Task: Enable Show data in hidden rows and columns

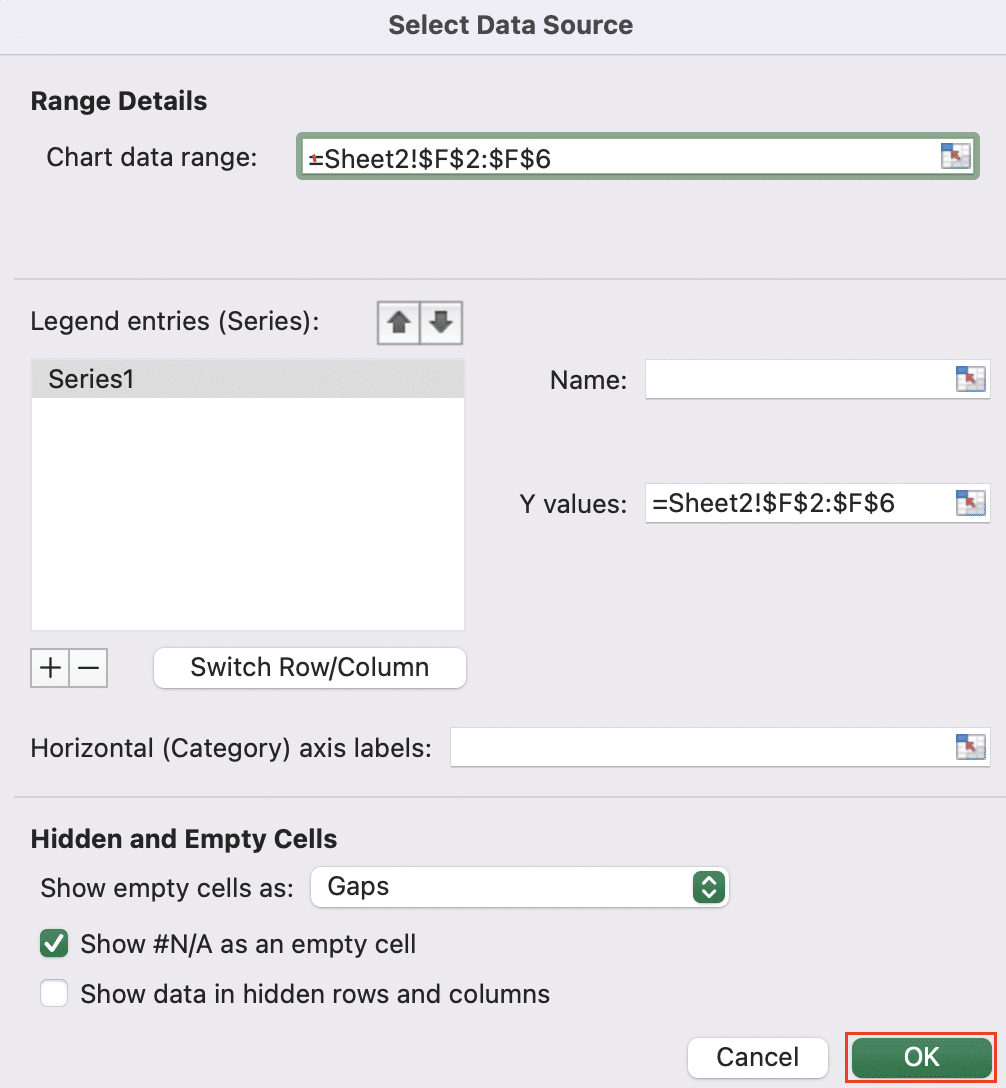Action: tap(53, 993)
